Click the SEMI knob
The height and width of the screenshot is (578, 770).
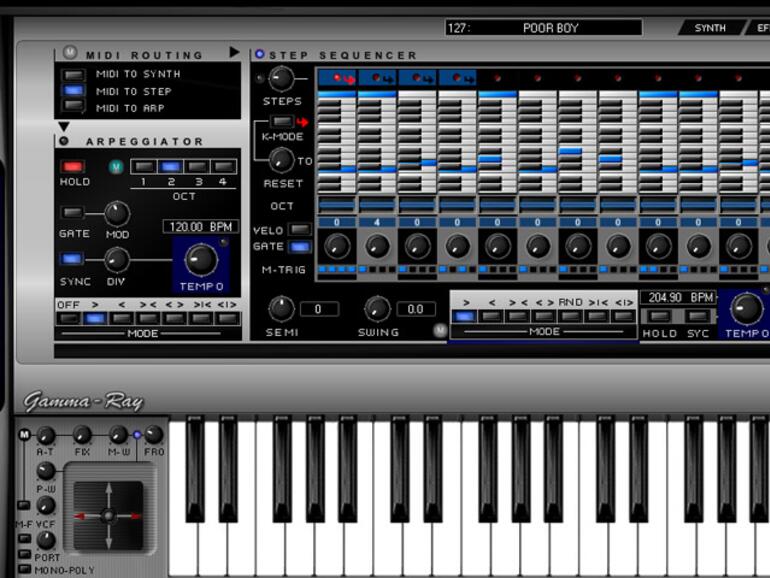pyautogui.click(x=282, y=309)
